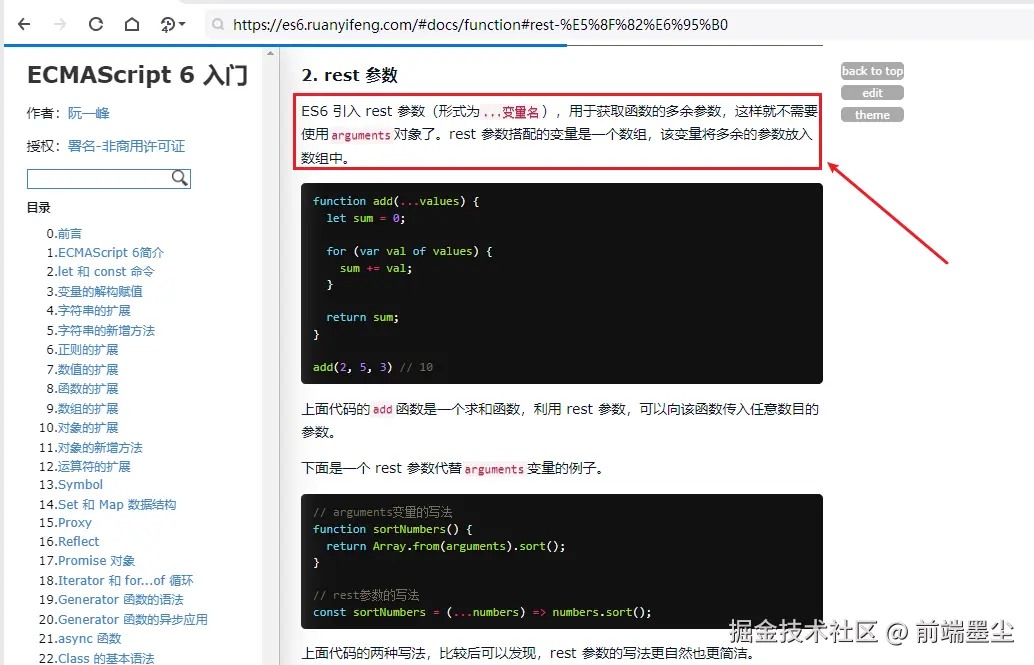
Task: Click the forward navigation arrow
Action: (62, 24)
